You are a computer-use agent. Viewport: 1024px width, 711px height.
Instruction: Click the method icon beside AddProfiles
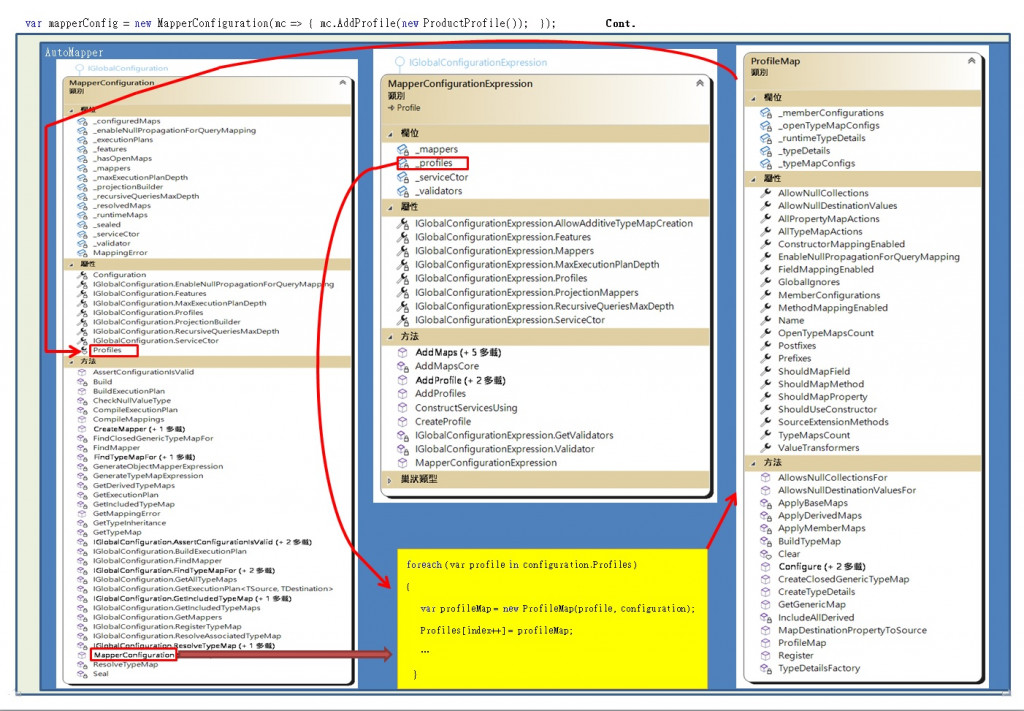click(x=403, y=394)
